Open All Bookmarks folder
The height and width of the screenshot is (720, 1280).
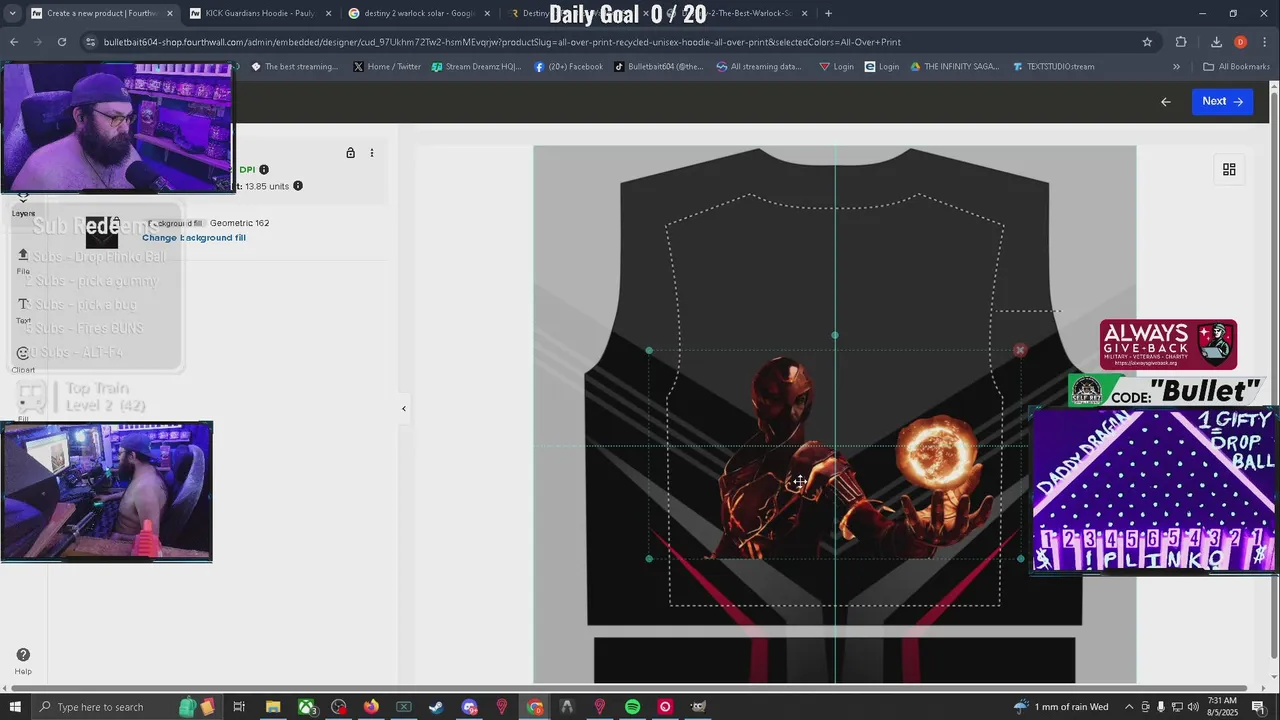click(x=1237, y=67)
